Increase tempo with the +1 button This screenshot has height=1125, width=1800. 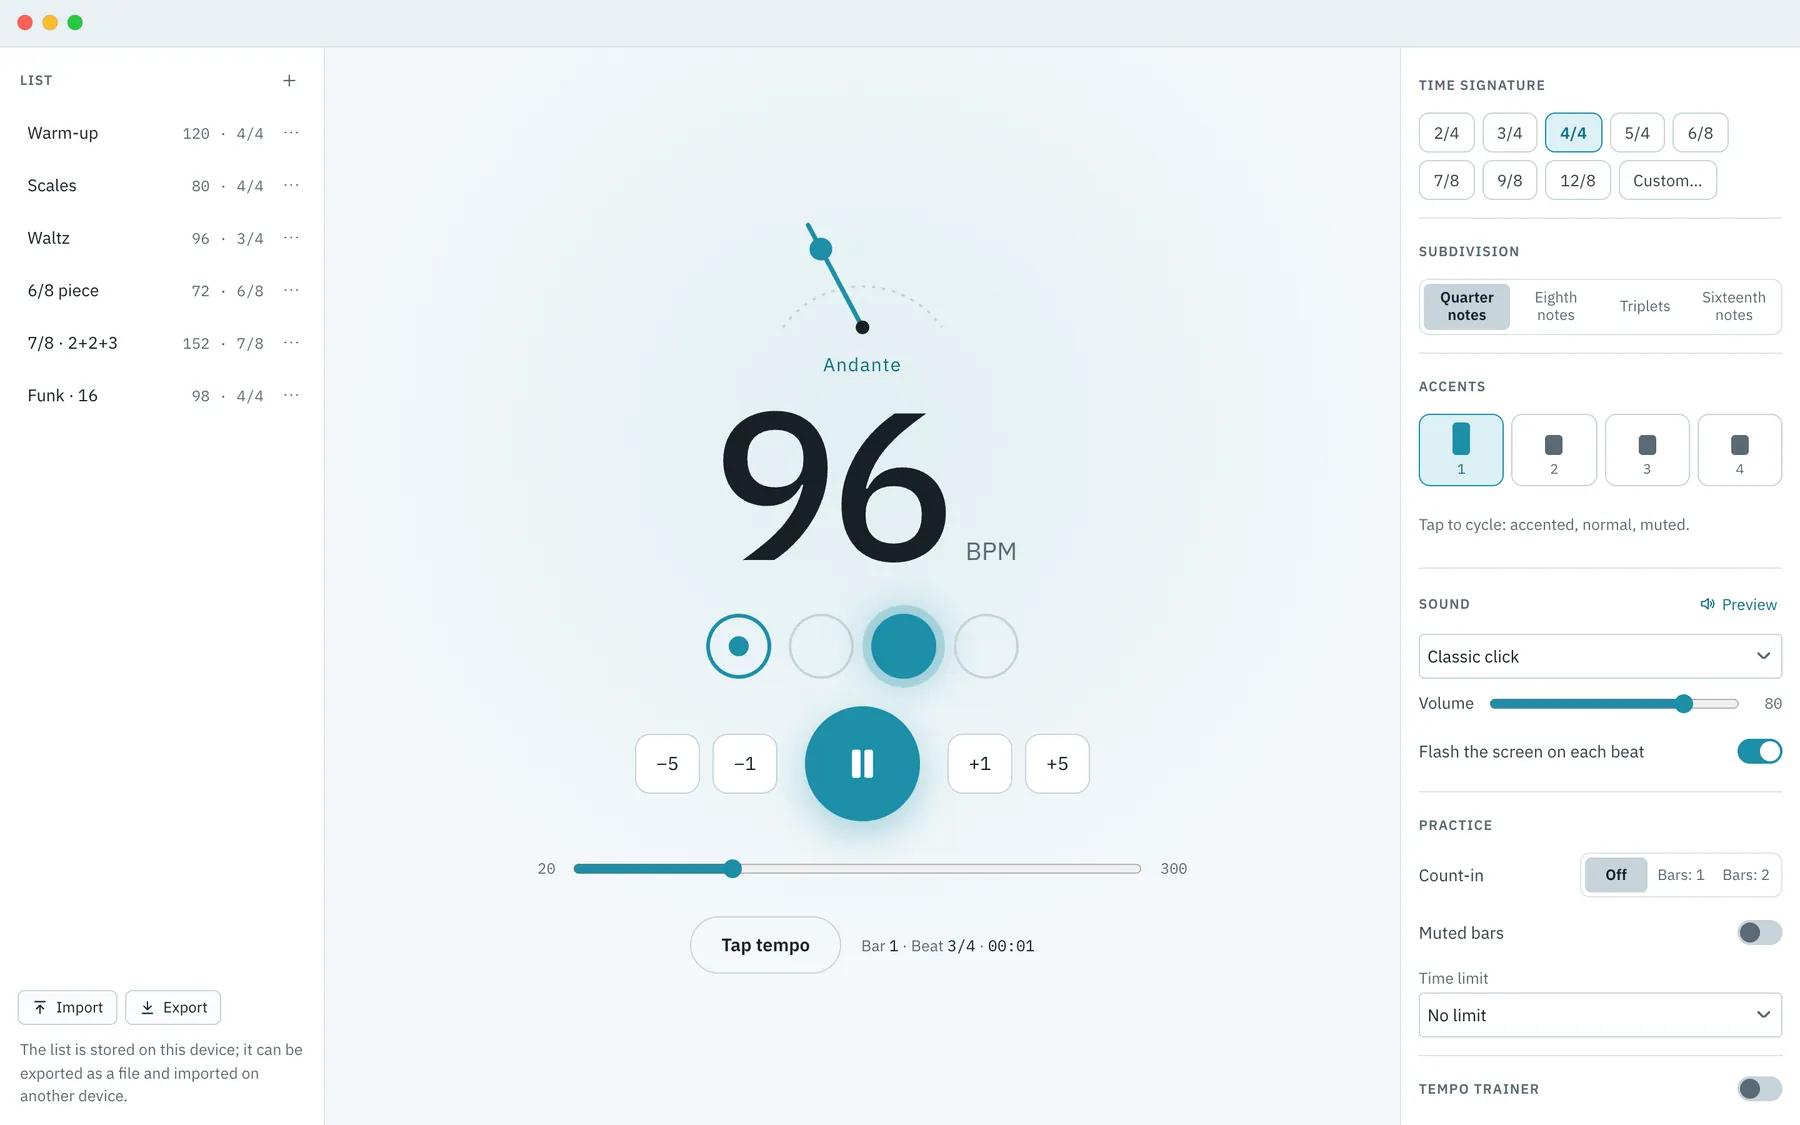(x=980, y=764)
